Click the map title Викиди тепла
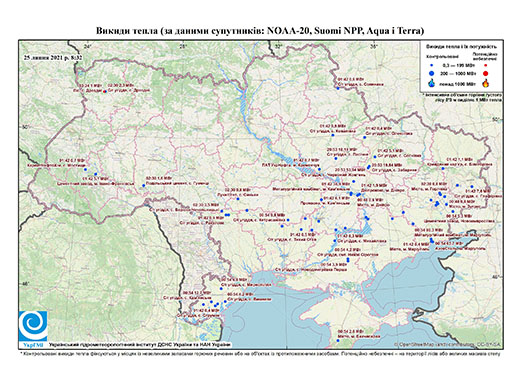Viewport: 520px width, 368px height. (260, 31)
